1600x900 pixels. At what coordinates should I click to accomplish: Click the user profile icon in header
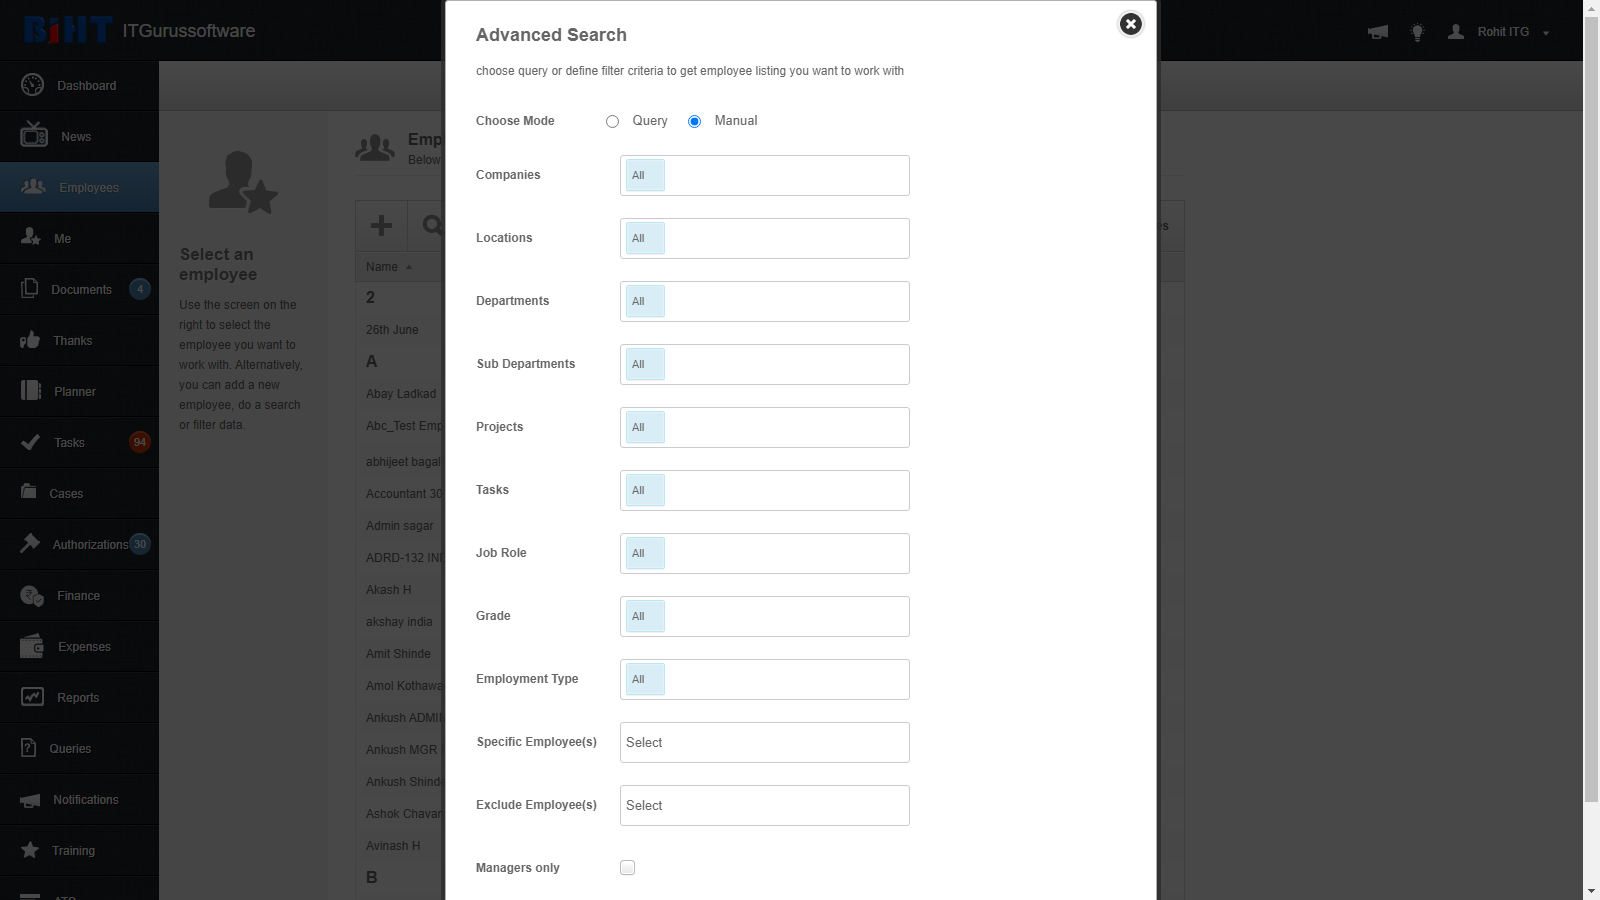(1456, 32)
